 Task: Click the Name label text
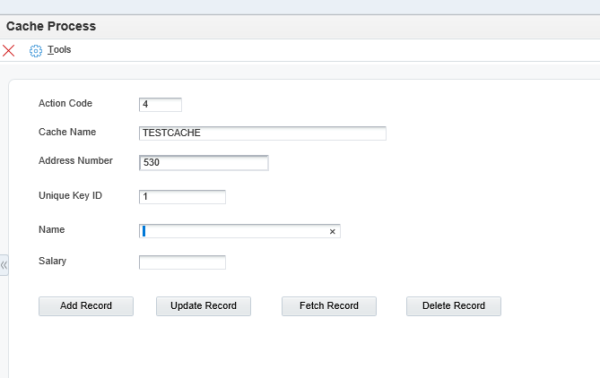pos(52,230)
